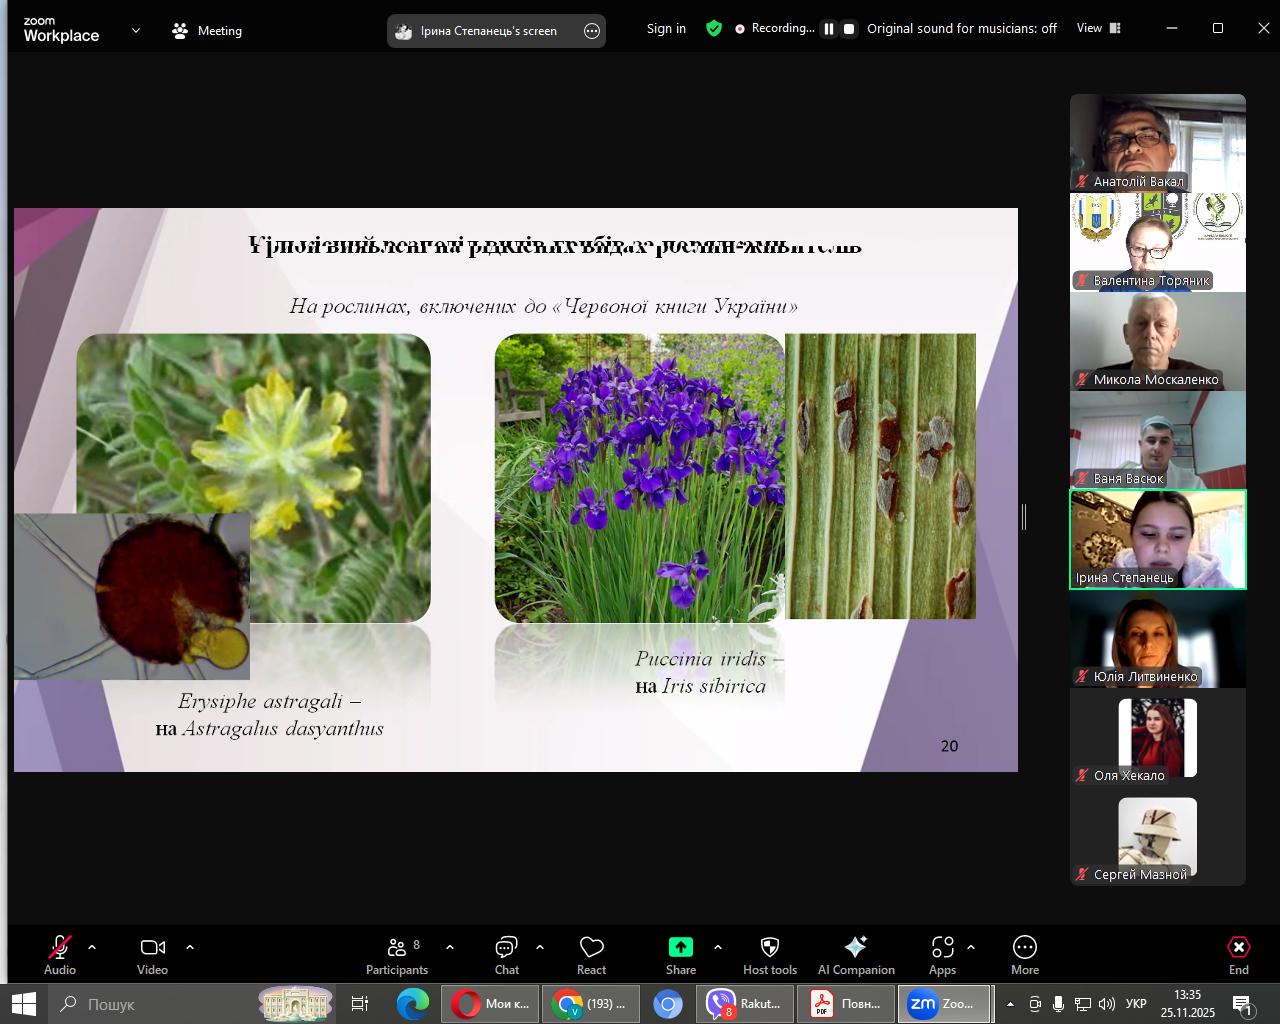
Task: Toggle the camera with Video button
Action: (x=152, y=954)
